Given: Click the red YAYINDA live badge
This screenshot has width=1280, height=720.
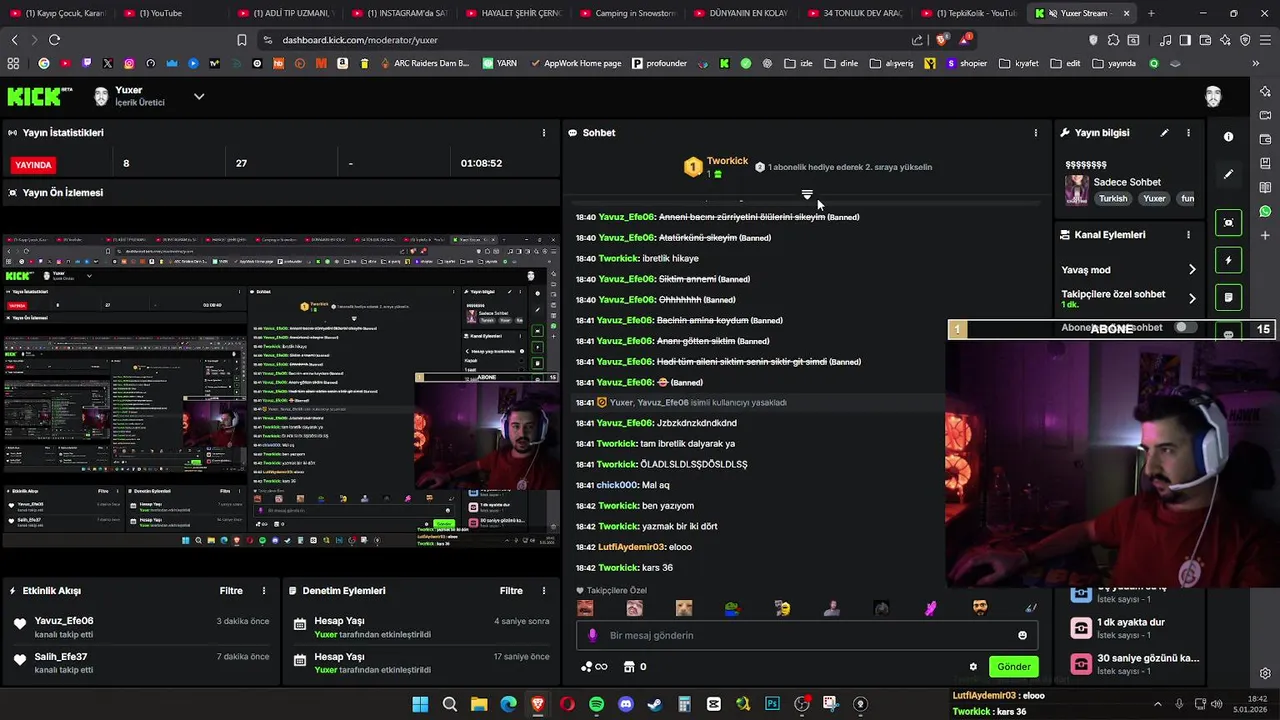Looking at the screenshot, I should (33, 164).
